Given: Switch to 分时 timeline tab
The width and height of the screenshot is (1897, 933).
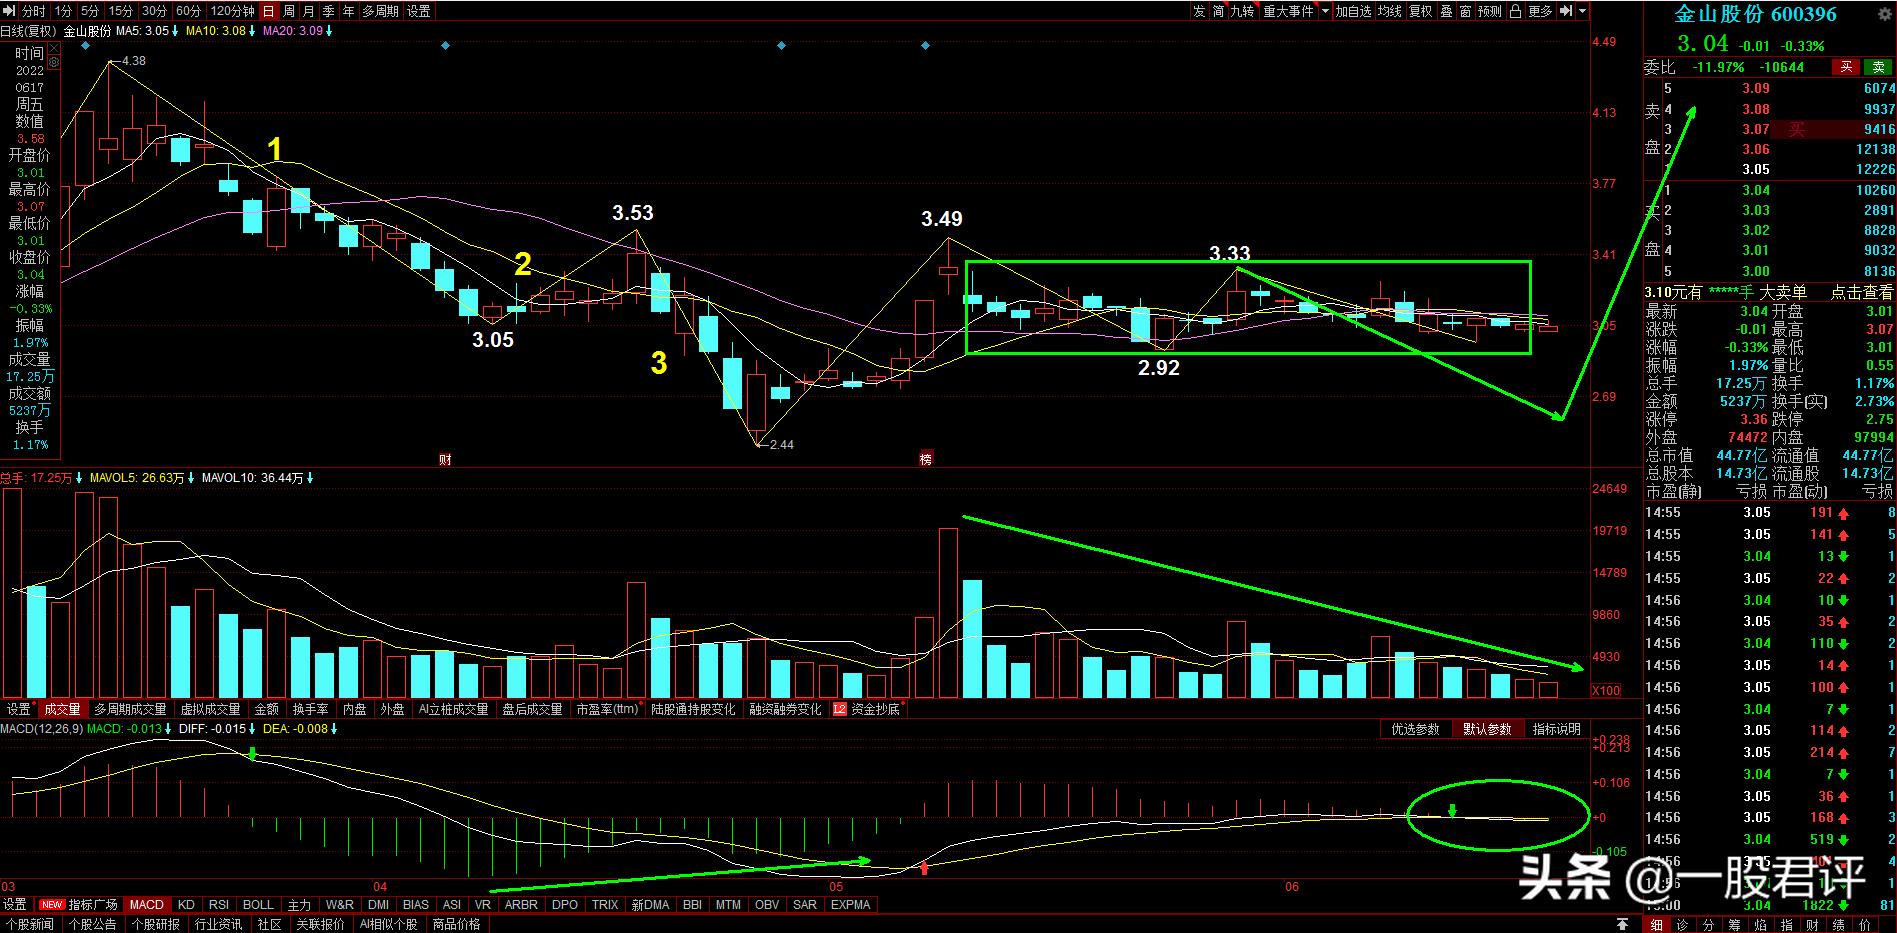Looking at the screenshot, I should [33, 11].
